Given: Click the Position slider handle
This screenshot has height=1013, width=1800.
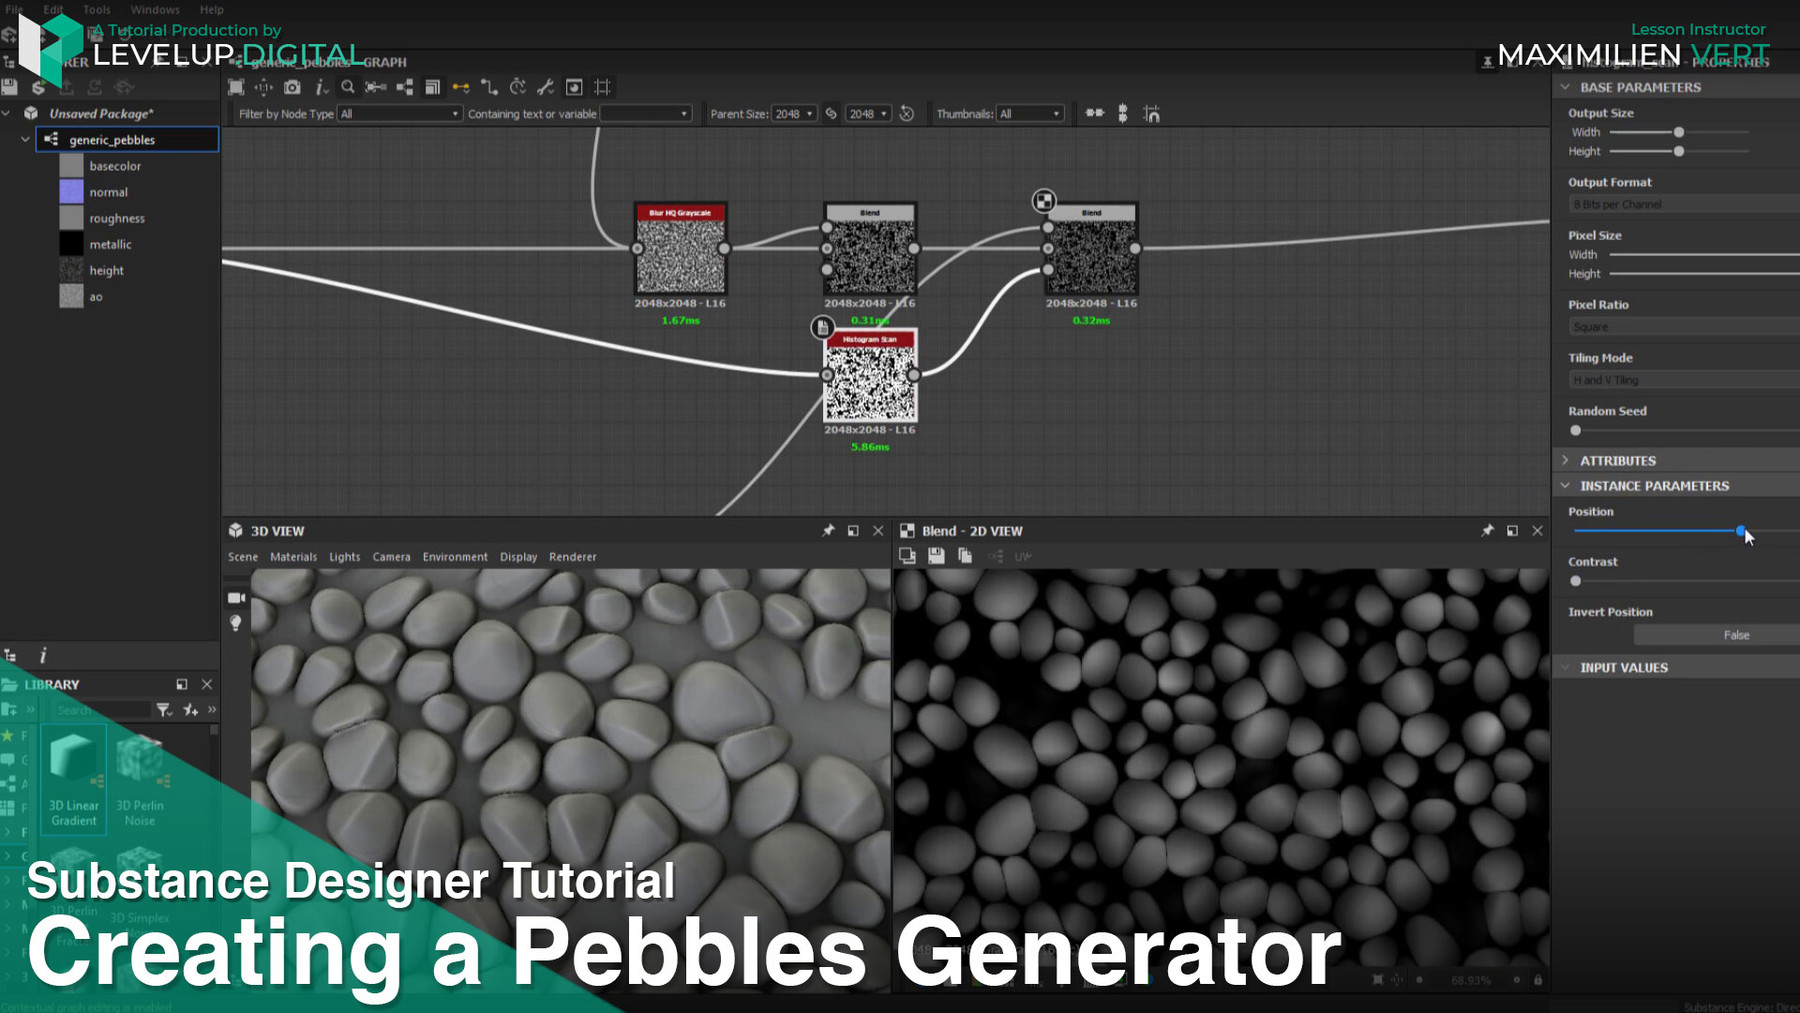Looking at the screenshot, I should point(1743,531).
